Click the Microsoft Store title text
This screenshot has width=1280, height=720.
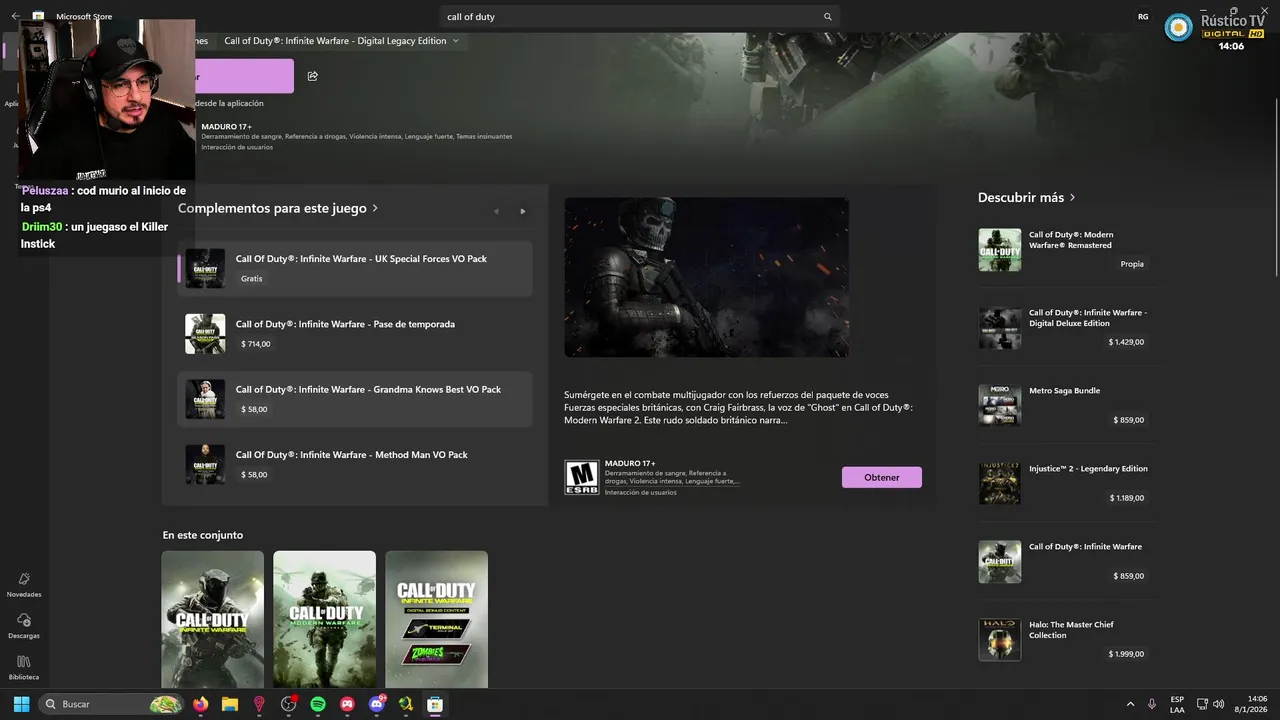(x=84, y=17)
